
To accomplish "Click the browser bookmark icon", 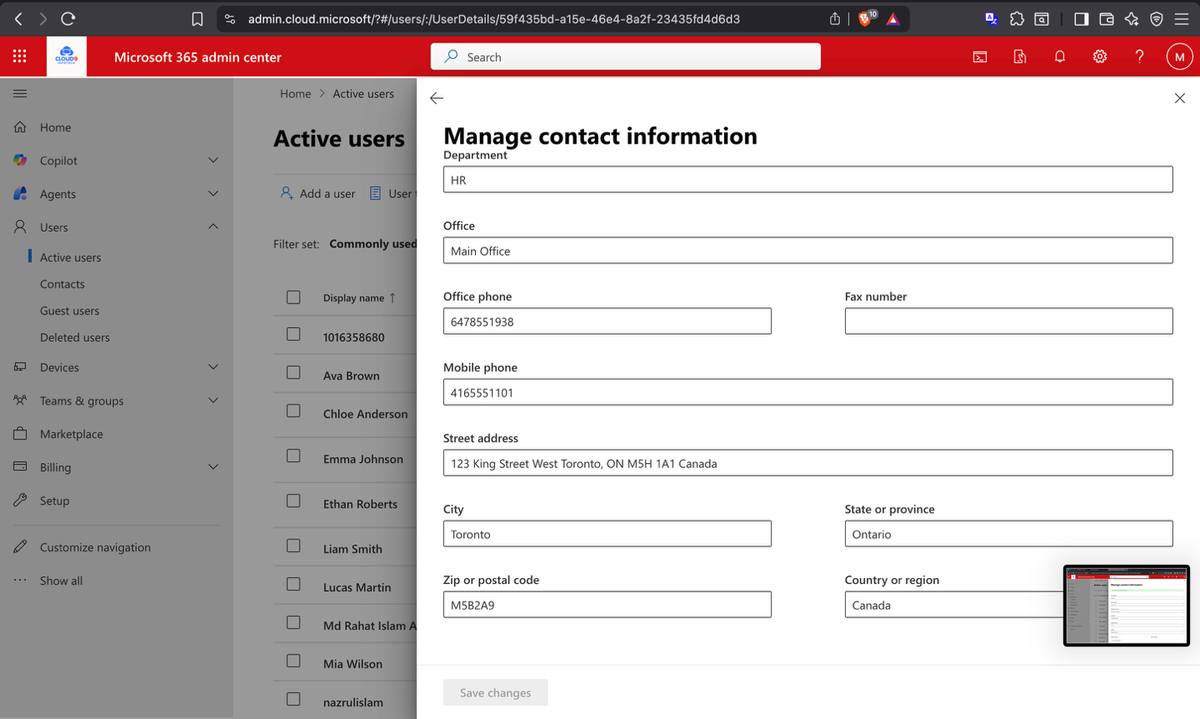I will tap(198, 18).
